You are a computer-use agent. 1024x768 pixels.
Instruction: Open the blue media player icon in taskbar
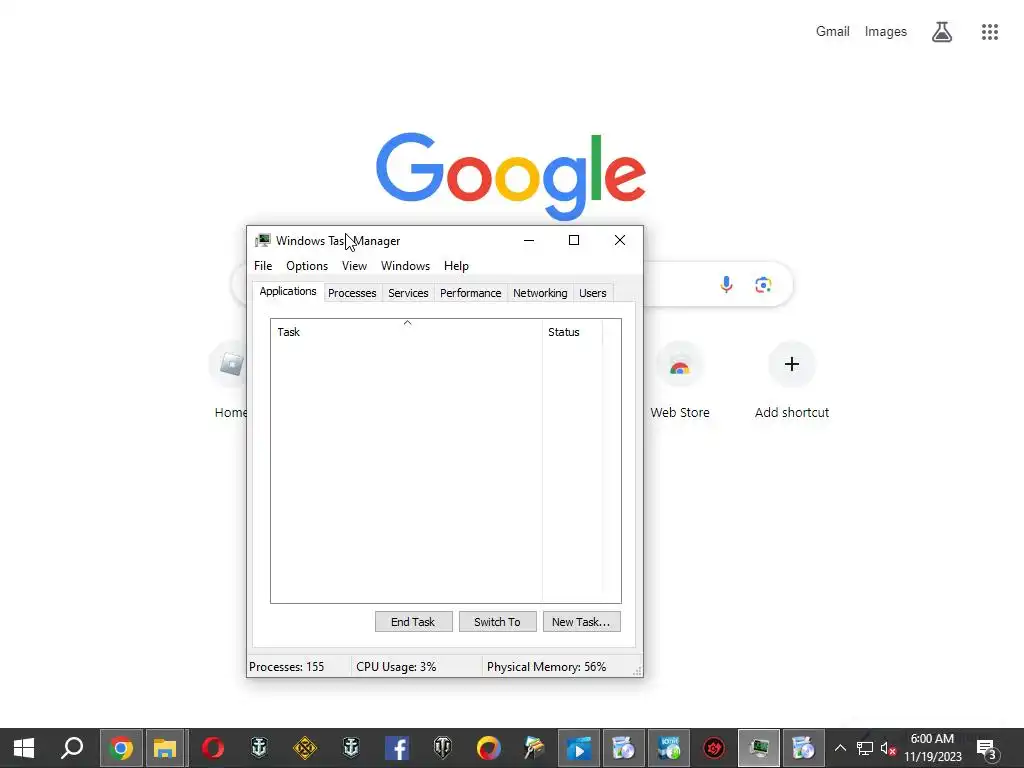[x=579, y=748]
